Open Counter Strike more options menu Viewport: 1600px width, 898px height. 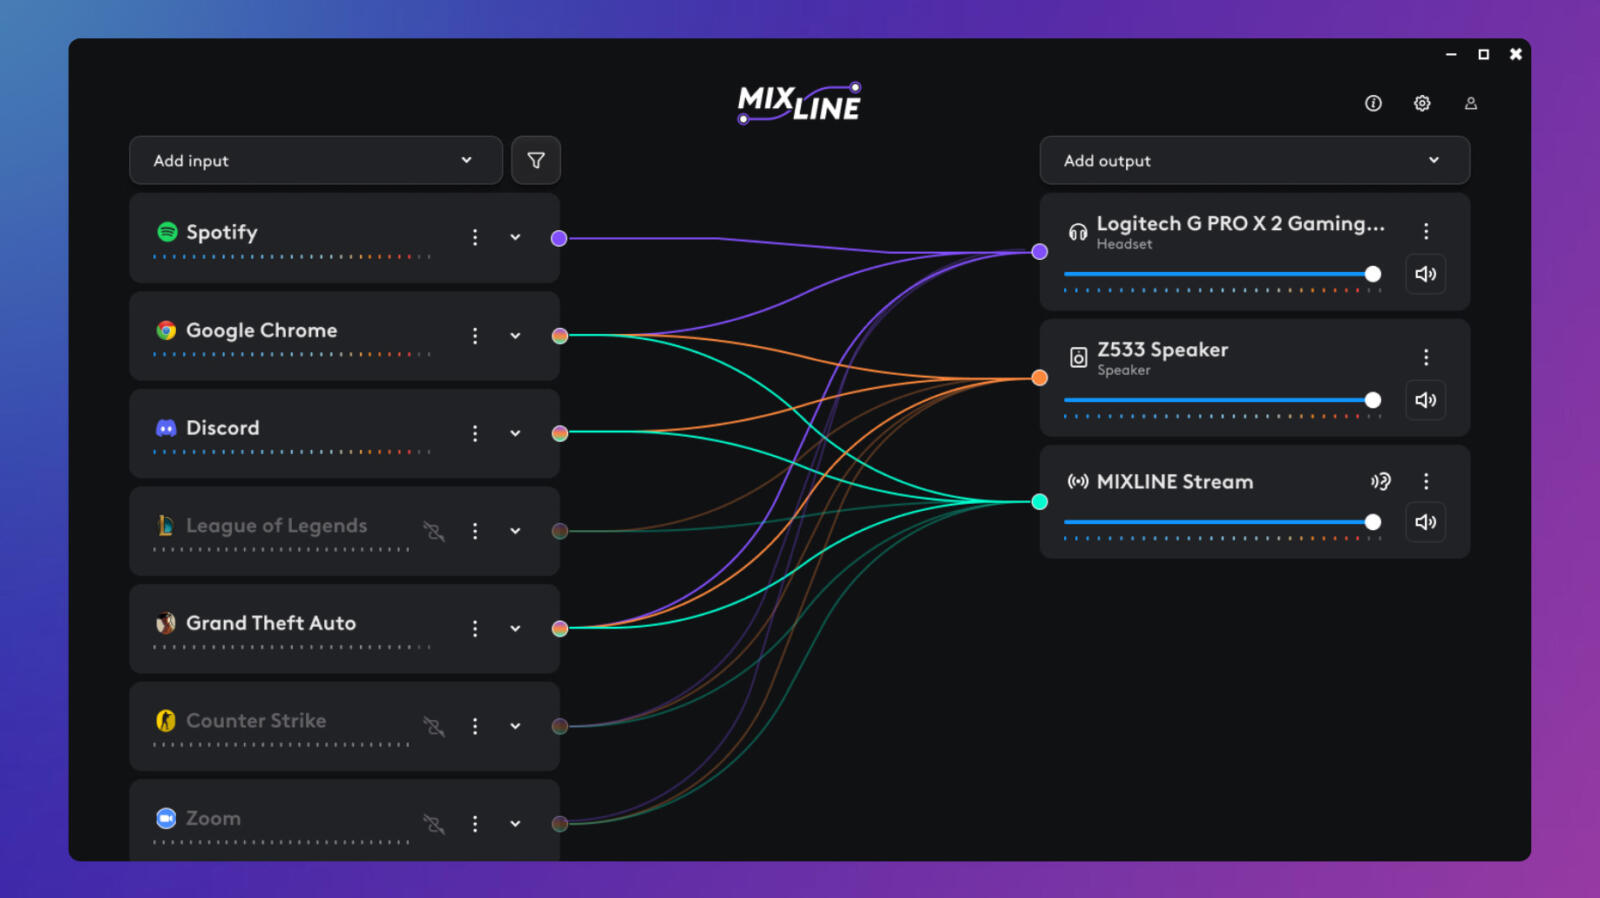(x=475, y=726)
